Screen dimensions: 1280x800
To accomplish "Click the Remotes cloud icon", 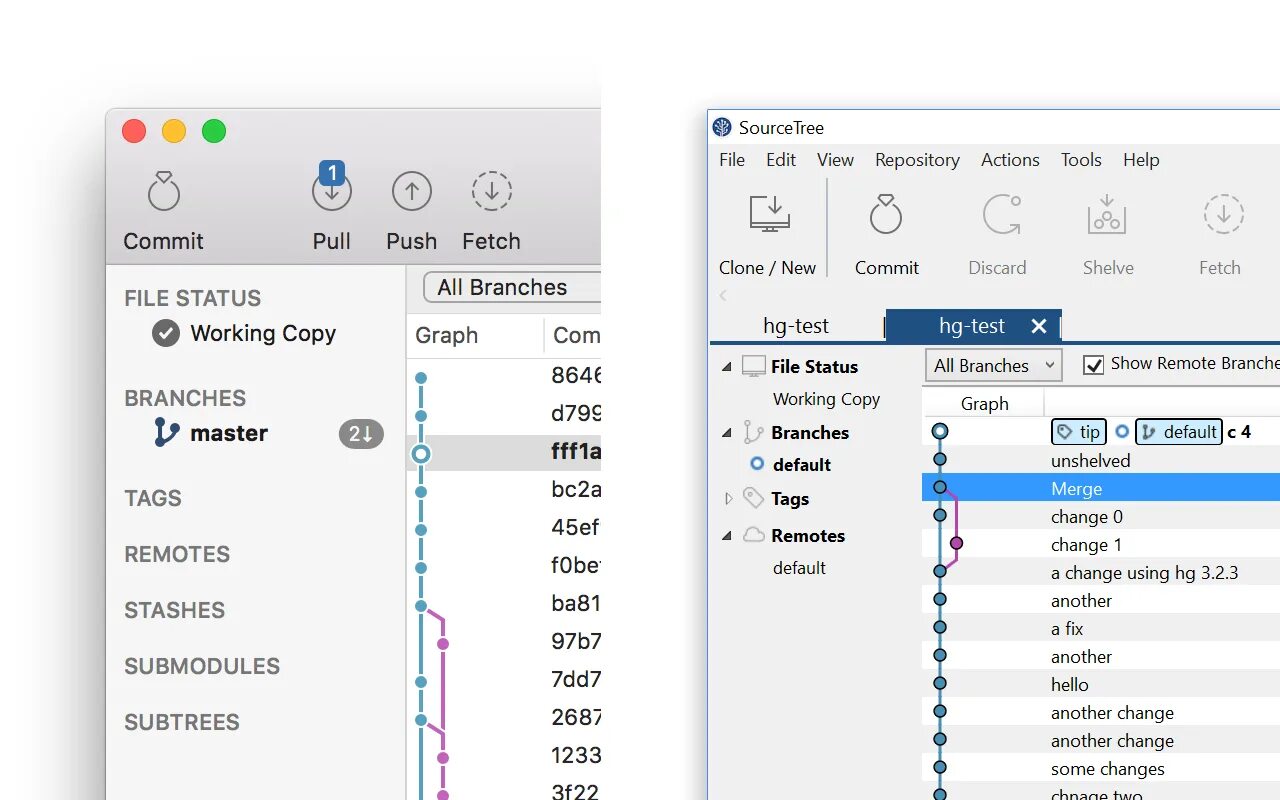I will 754,535.
